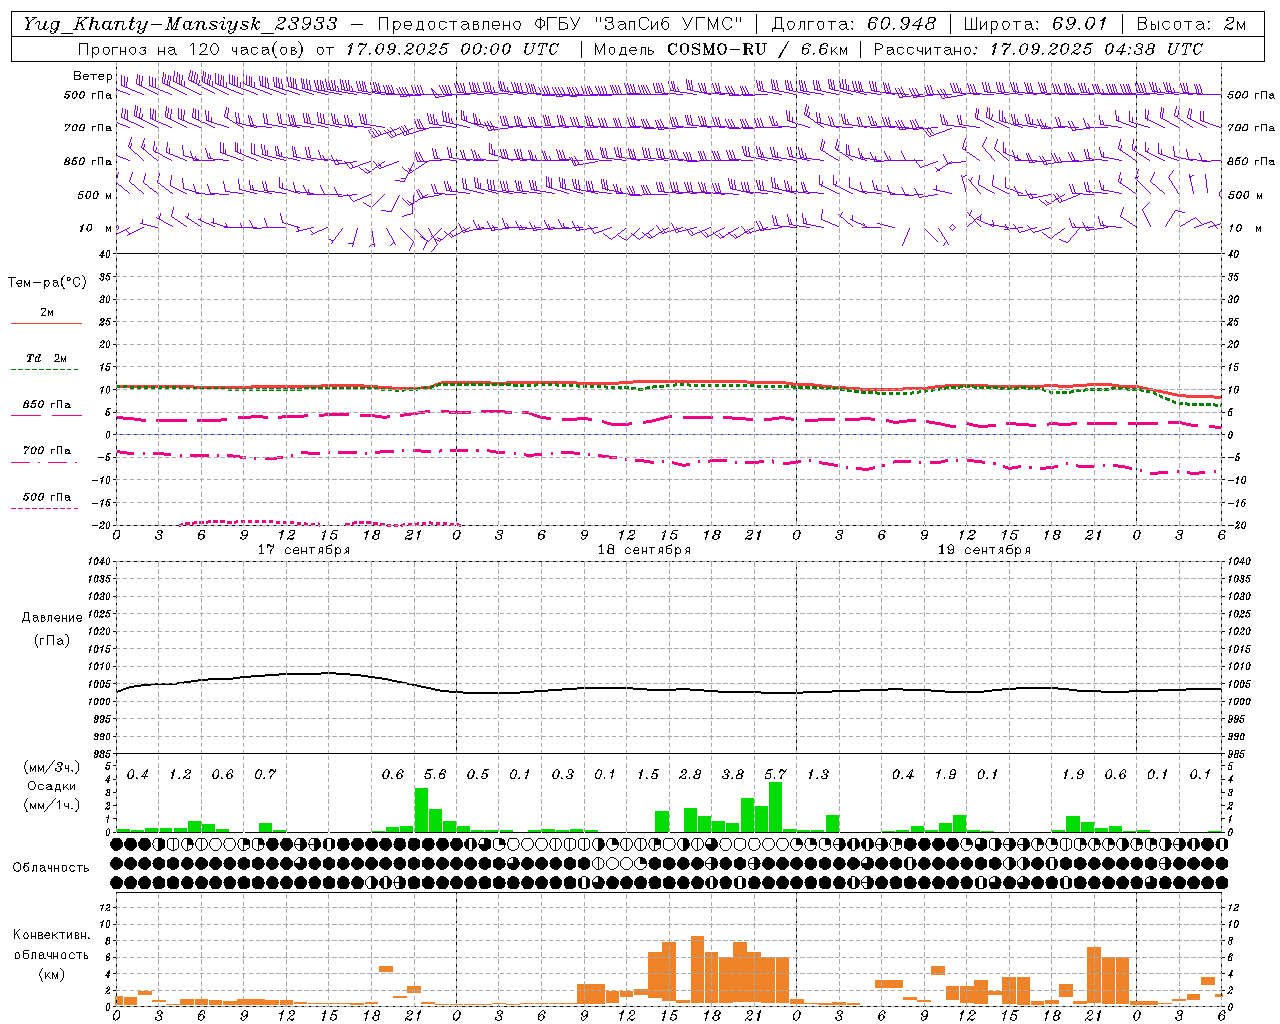
Task: Click the station title Yug_Khanty-Mansiysk_23933
Action: [180, 24]
